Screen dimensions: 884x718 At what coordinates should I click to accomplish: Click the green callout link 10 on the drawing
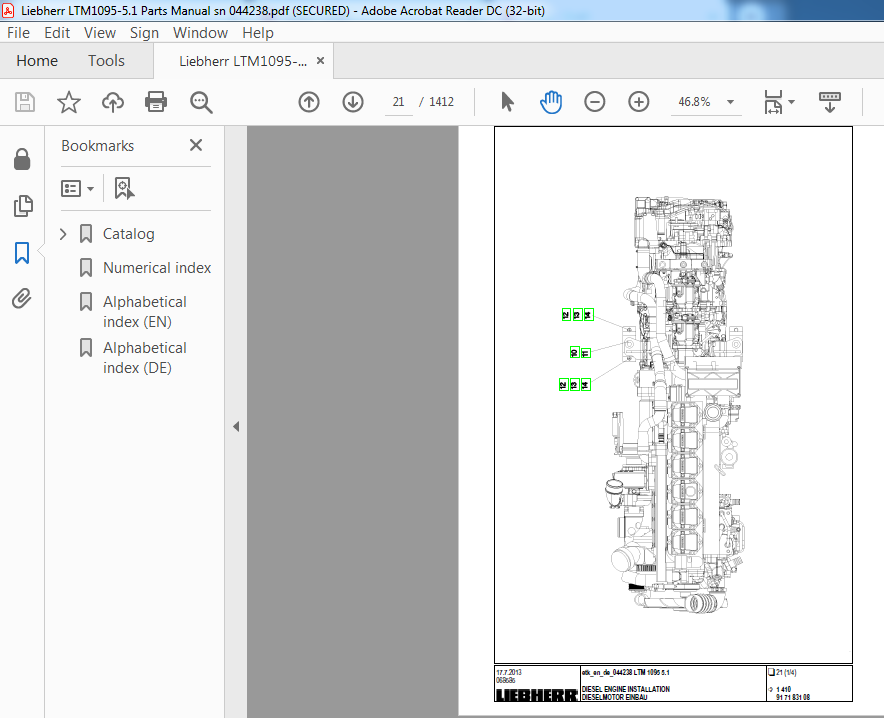pos(574,352)
